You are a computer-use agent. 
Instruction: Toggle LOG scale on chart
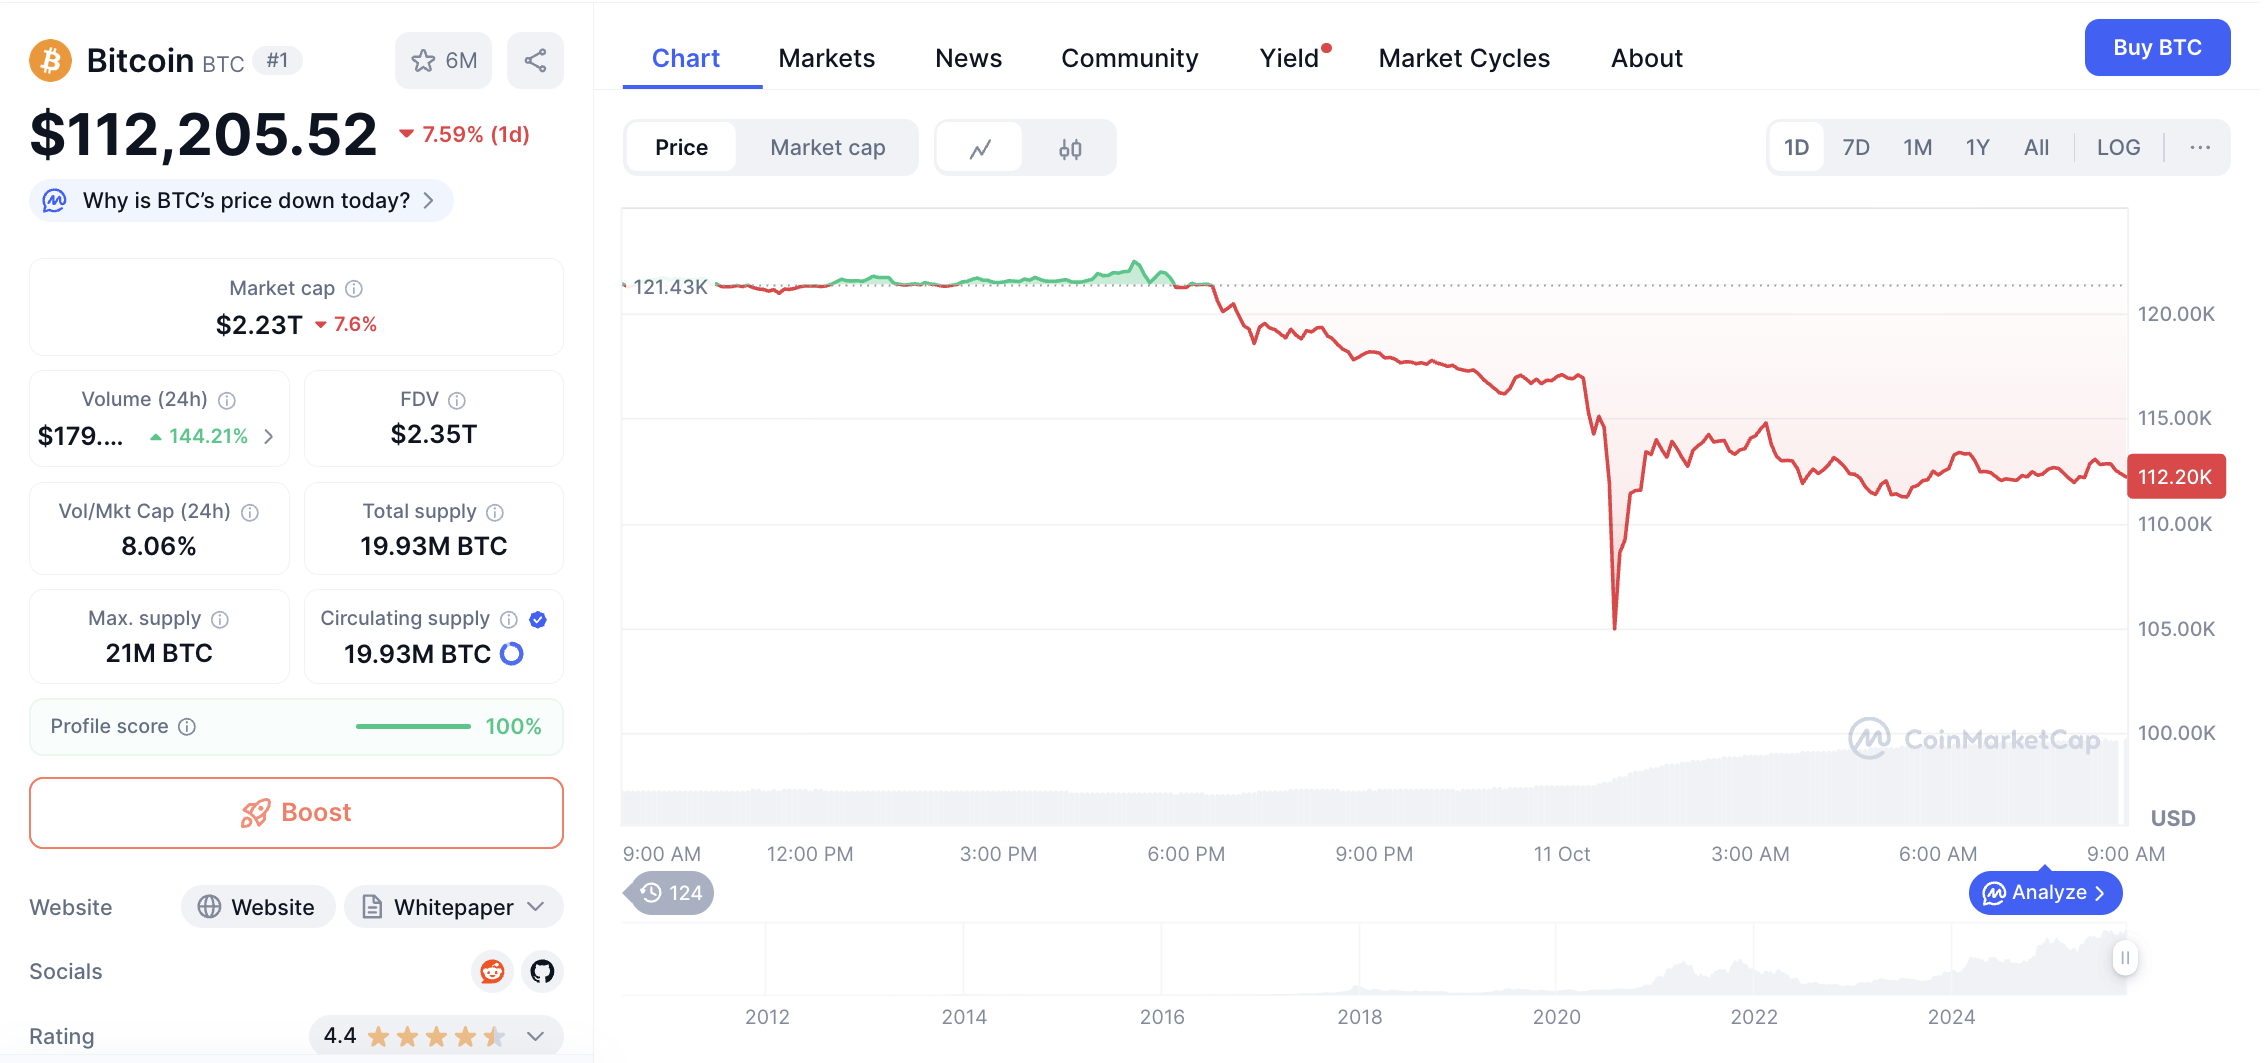pyautogui.click(x=2118, y=148)
